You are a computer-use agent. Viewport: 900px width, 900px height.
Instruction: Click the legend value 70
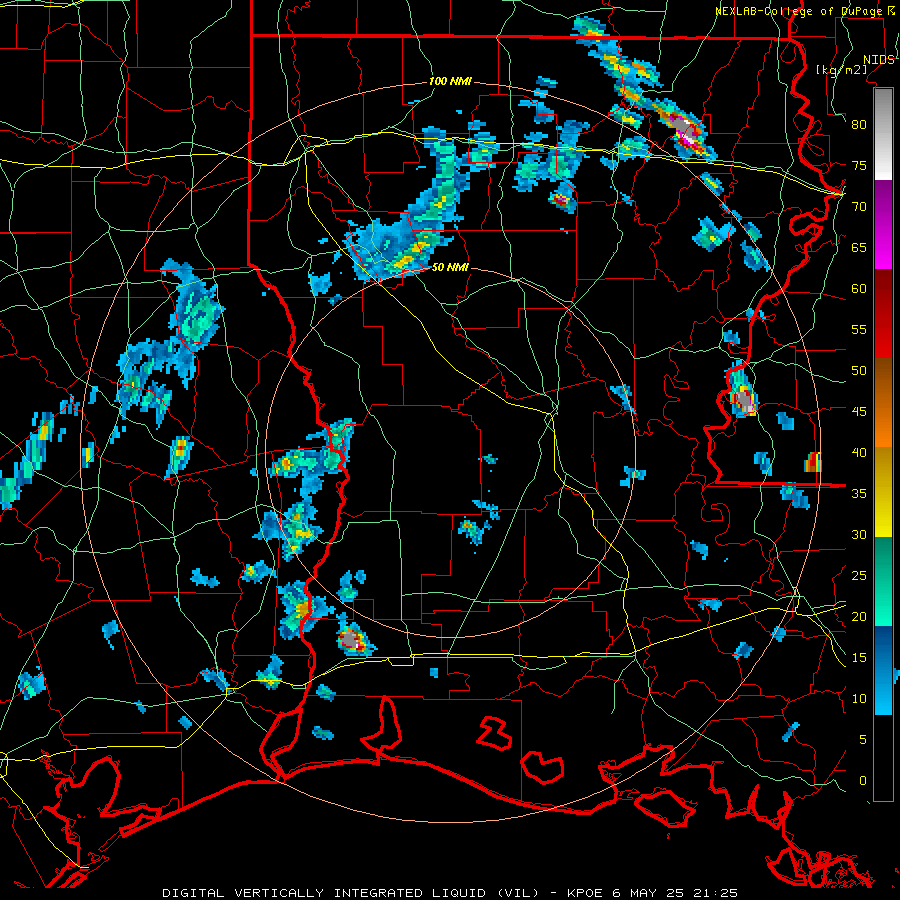(859, 207)
